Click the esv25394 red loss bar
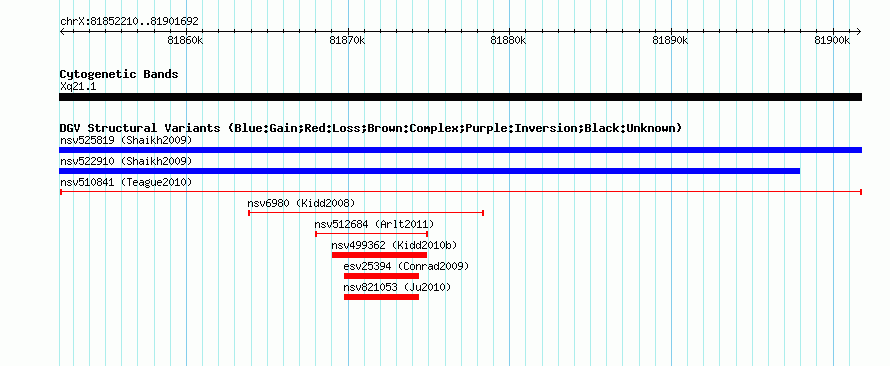Viewport: 890px width, 366px height. click(x=381, y=276)
